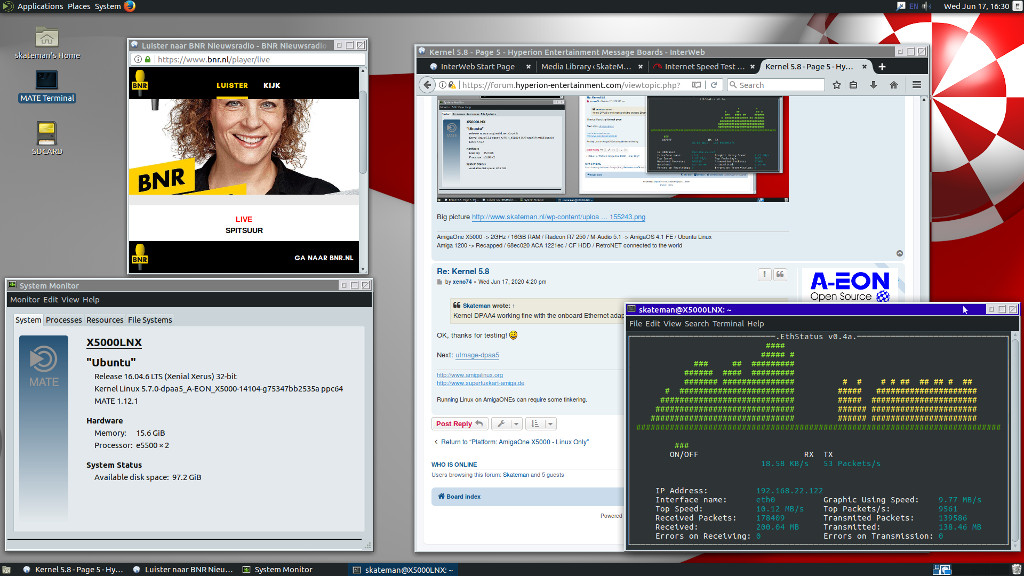Open topic tools wrench dropdown
The image size is (1024, 576).
(506, 424)
